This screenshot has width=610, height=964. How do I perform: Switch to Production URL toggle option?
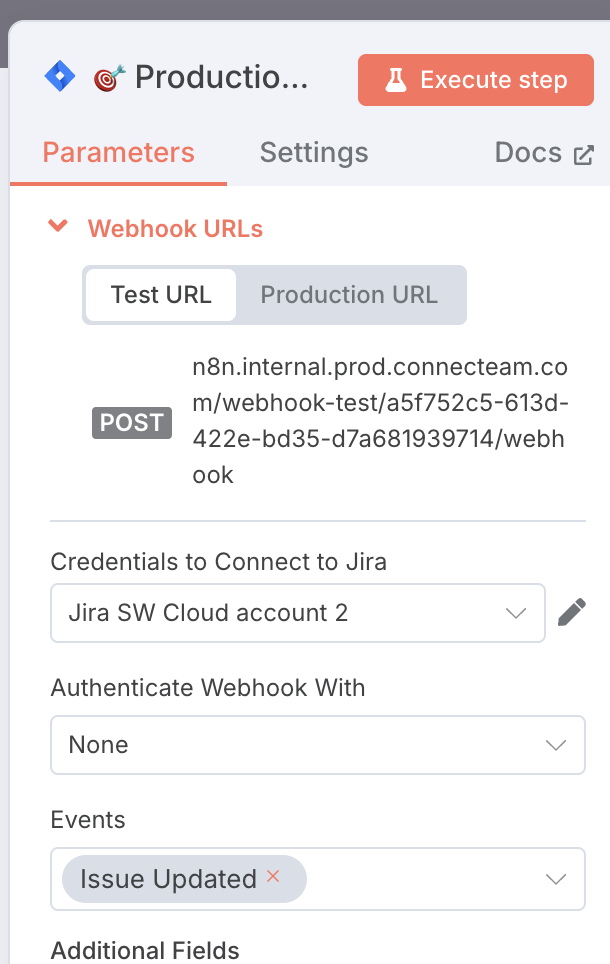pos(349,295)
